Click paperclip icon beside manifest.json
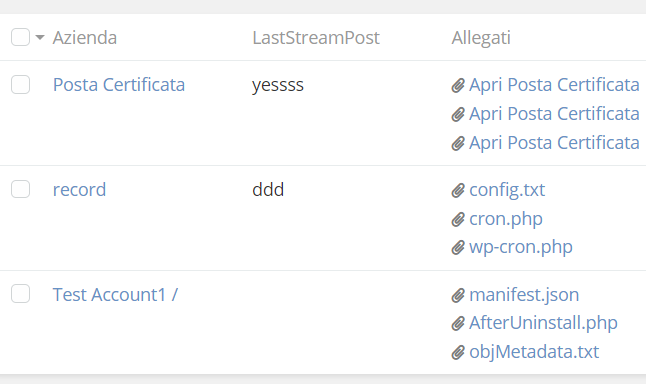Screen dimensions: 646x384 coord(458,295)
